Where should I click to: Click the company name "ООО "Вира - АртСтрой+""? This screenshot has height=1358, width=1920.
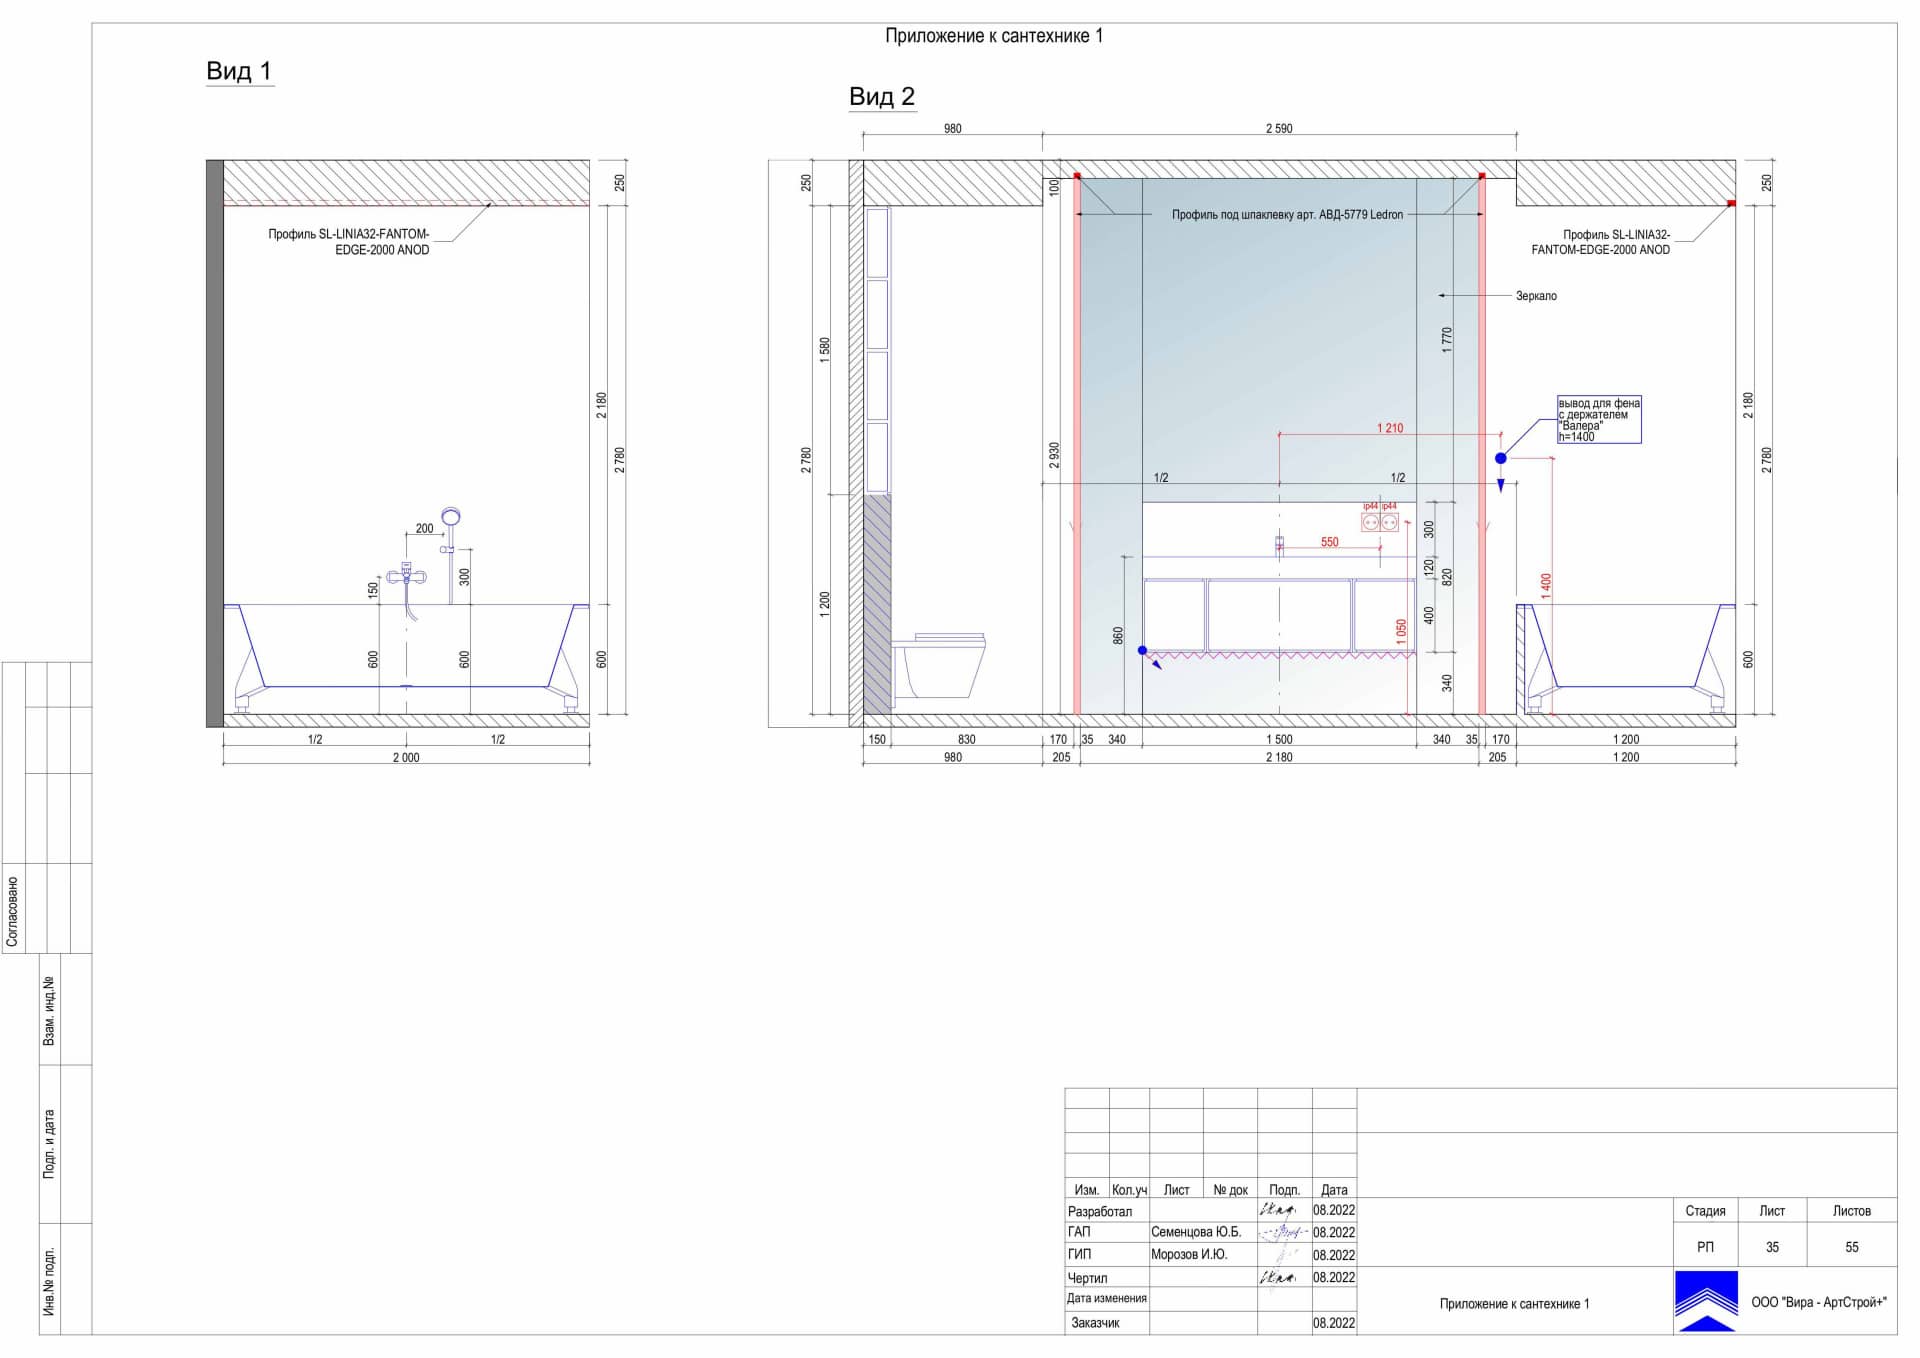(1819, 1302)
